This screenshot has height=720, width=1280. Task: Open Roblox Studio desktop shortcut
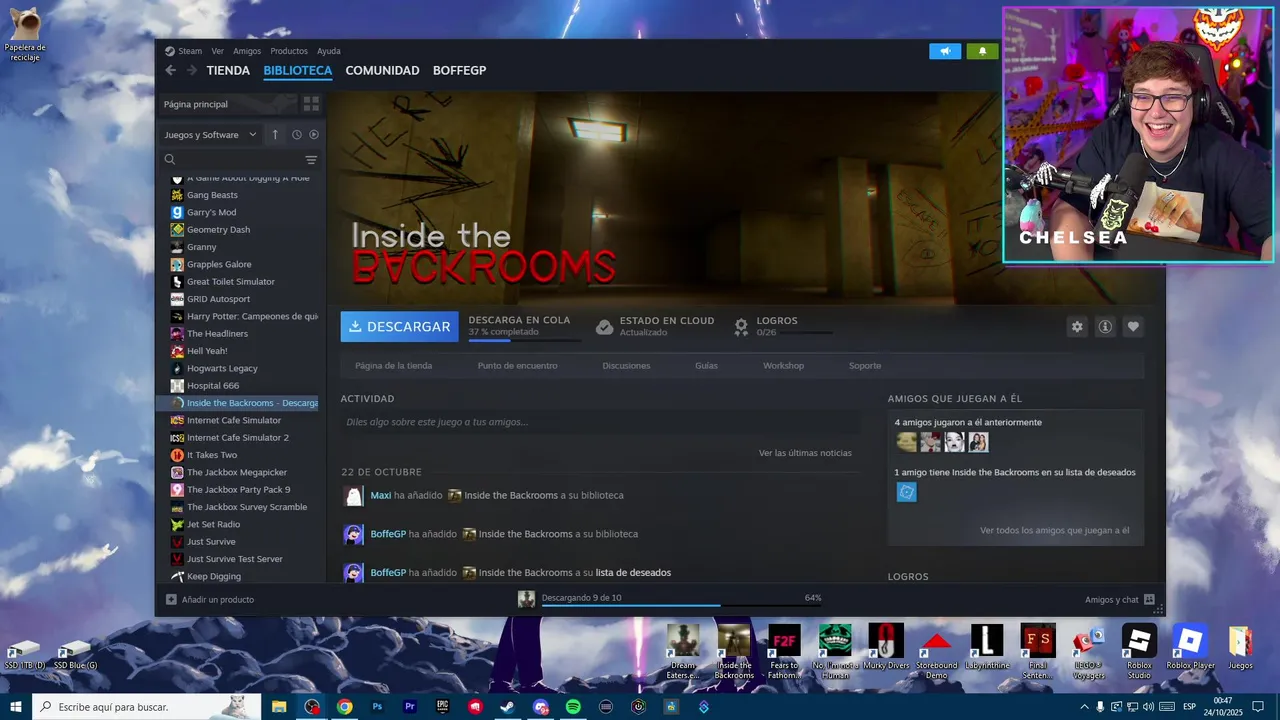pyautogui.click(x=1139, y=652)
